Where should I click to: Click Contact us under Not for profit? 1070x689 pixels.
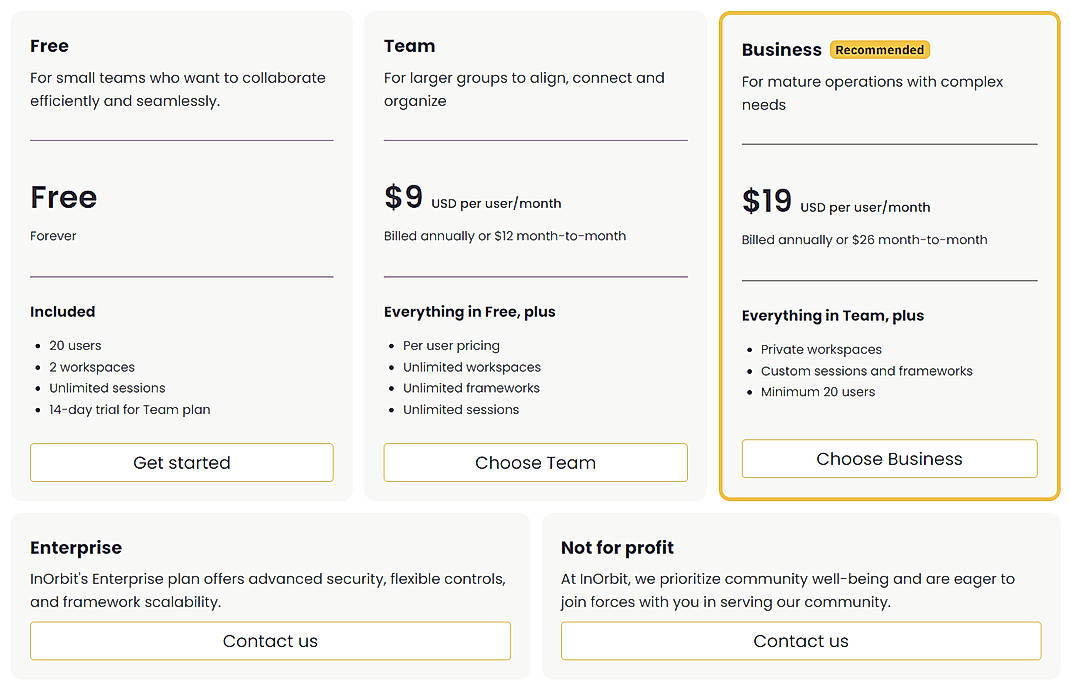[x=801, y=641]
